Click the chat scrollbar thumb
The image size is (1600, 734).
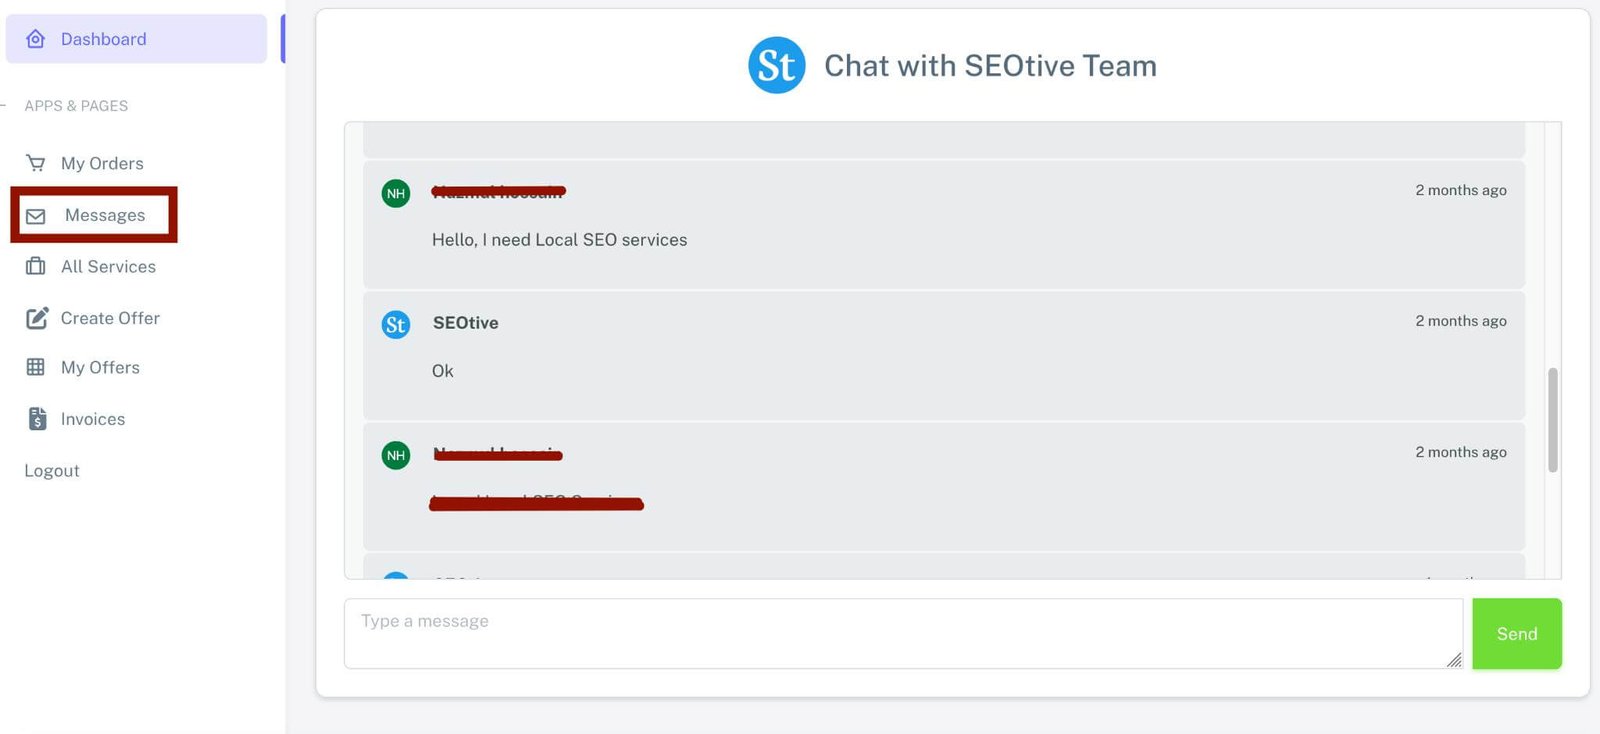[1553, 420]
